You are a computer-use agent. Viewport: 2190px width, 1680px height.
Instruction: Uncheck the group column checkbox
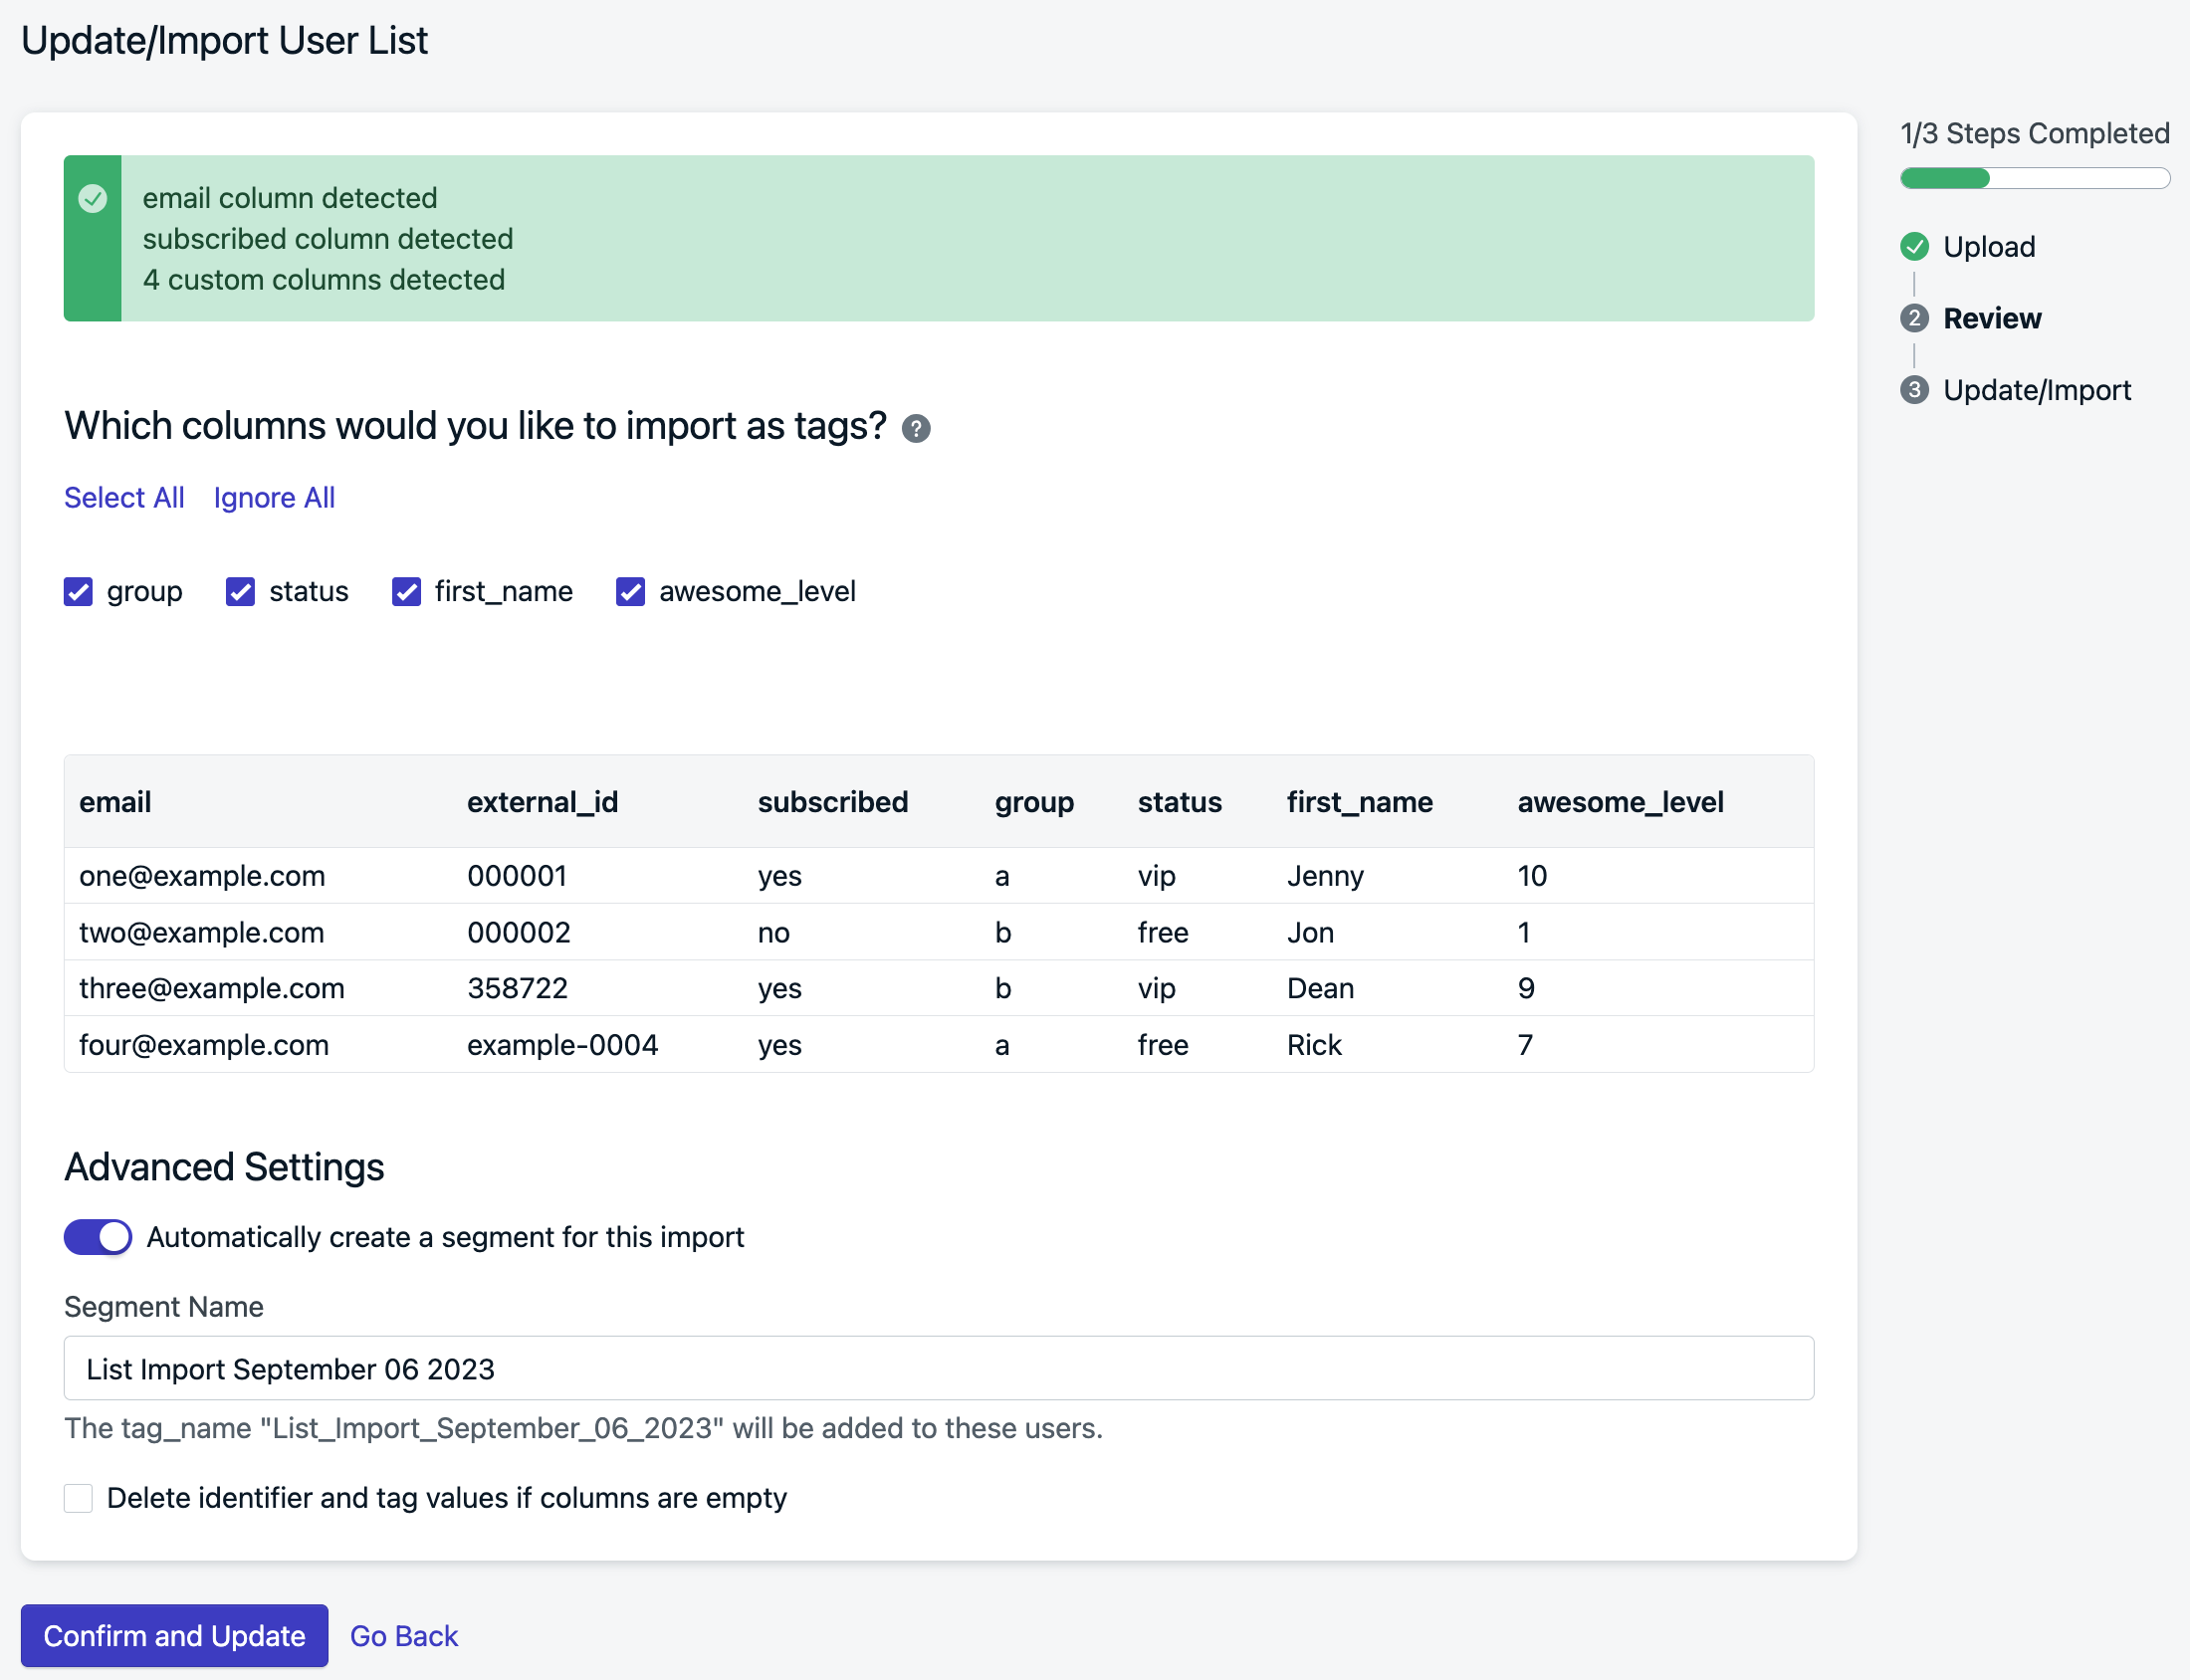point(78,592)
